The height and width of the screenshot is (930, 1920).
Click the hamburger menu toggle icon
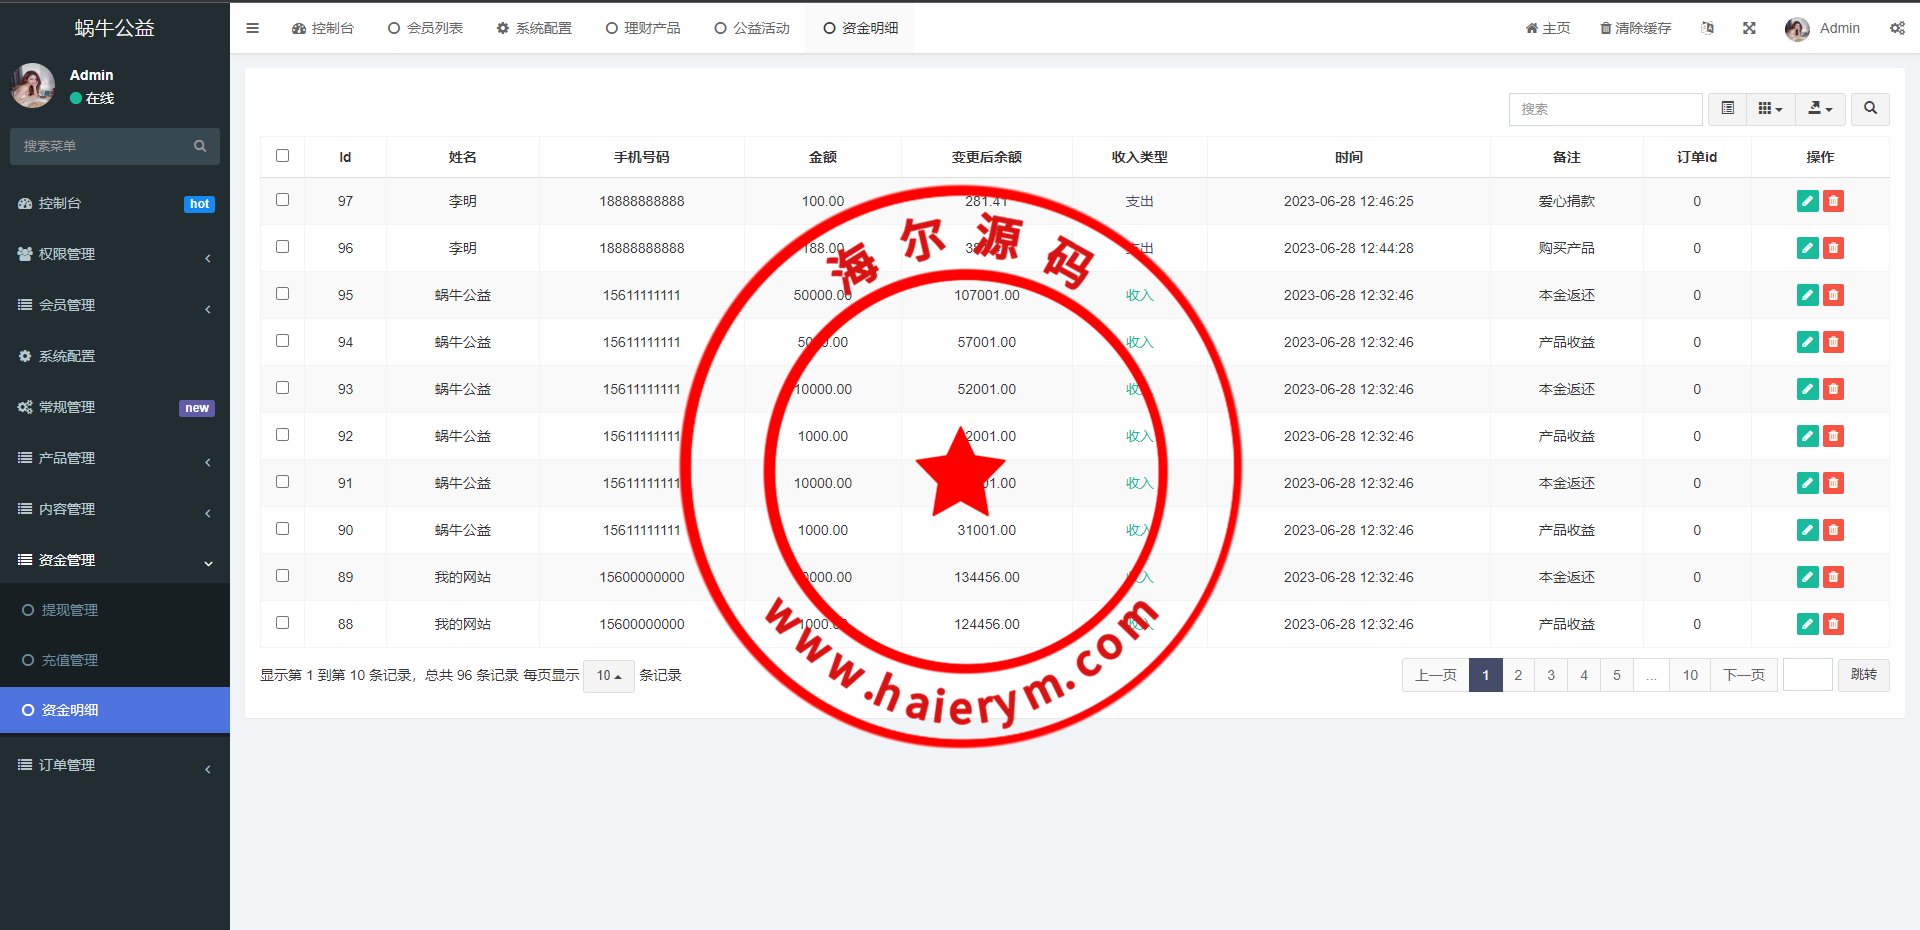point(252,28)
